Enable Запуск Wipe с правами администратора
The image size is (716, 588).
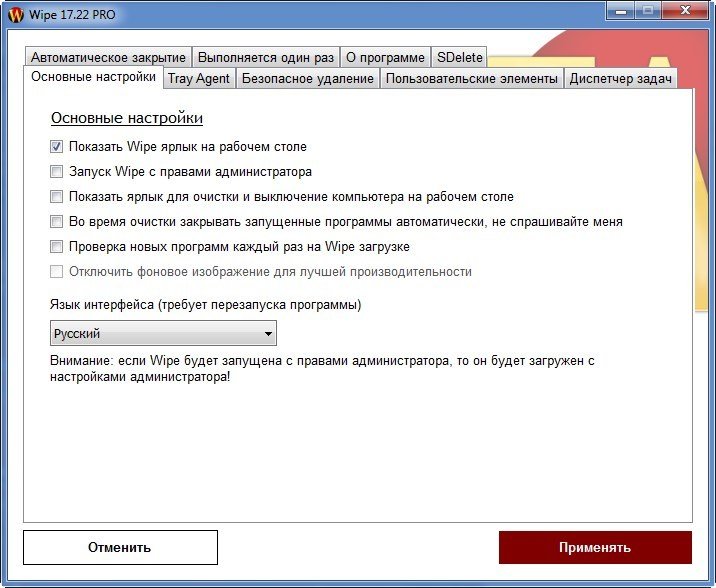(x=56, y=172)
